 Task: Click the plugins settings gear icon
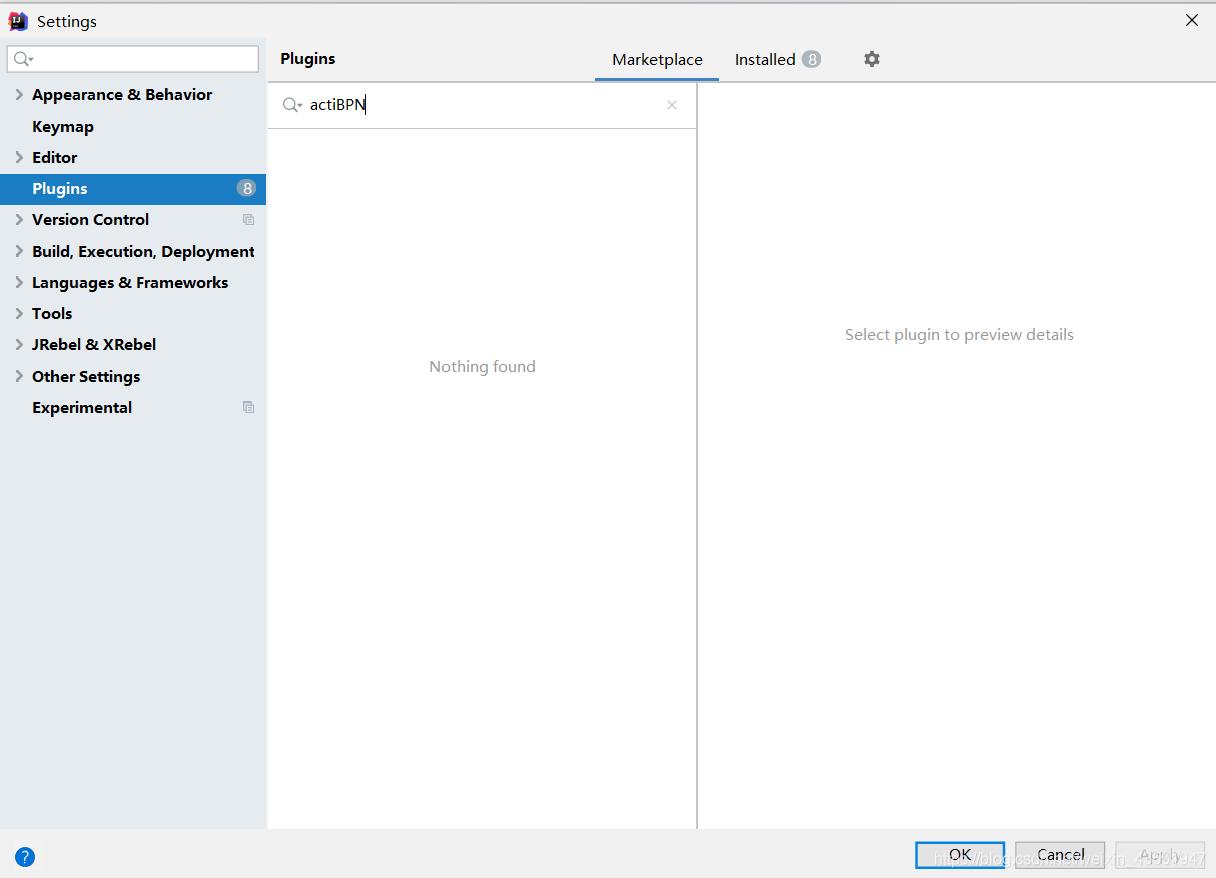click(871, 59)
